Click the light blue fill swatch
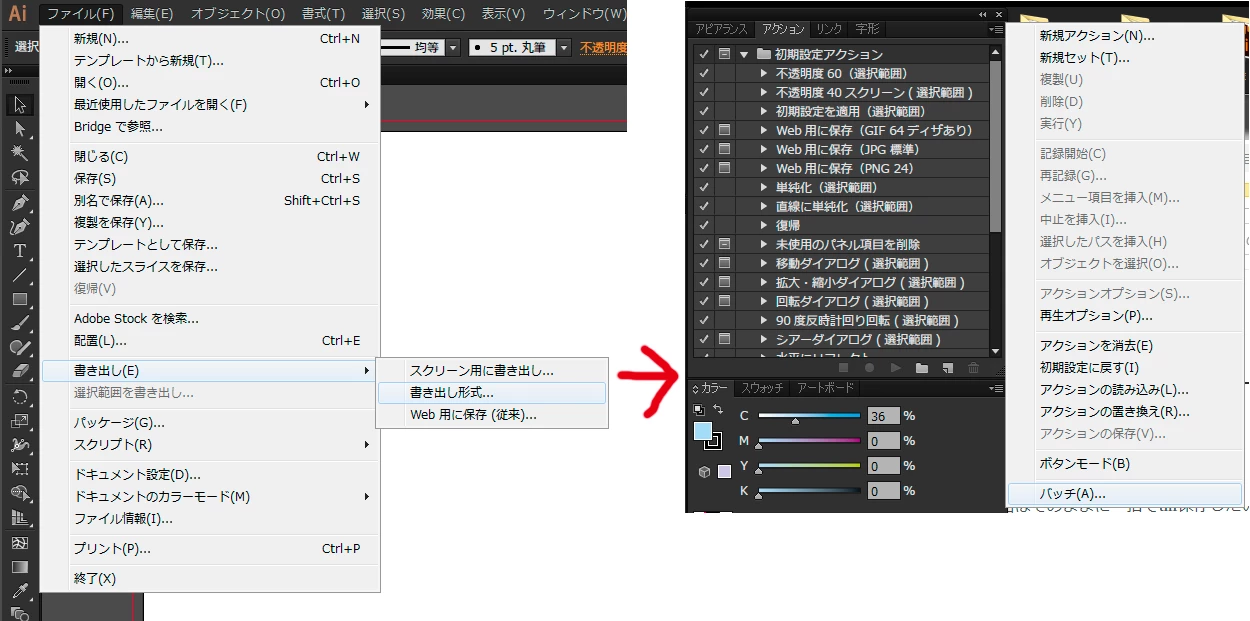 tap(703, 432)
